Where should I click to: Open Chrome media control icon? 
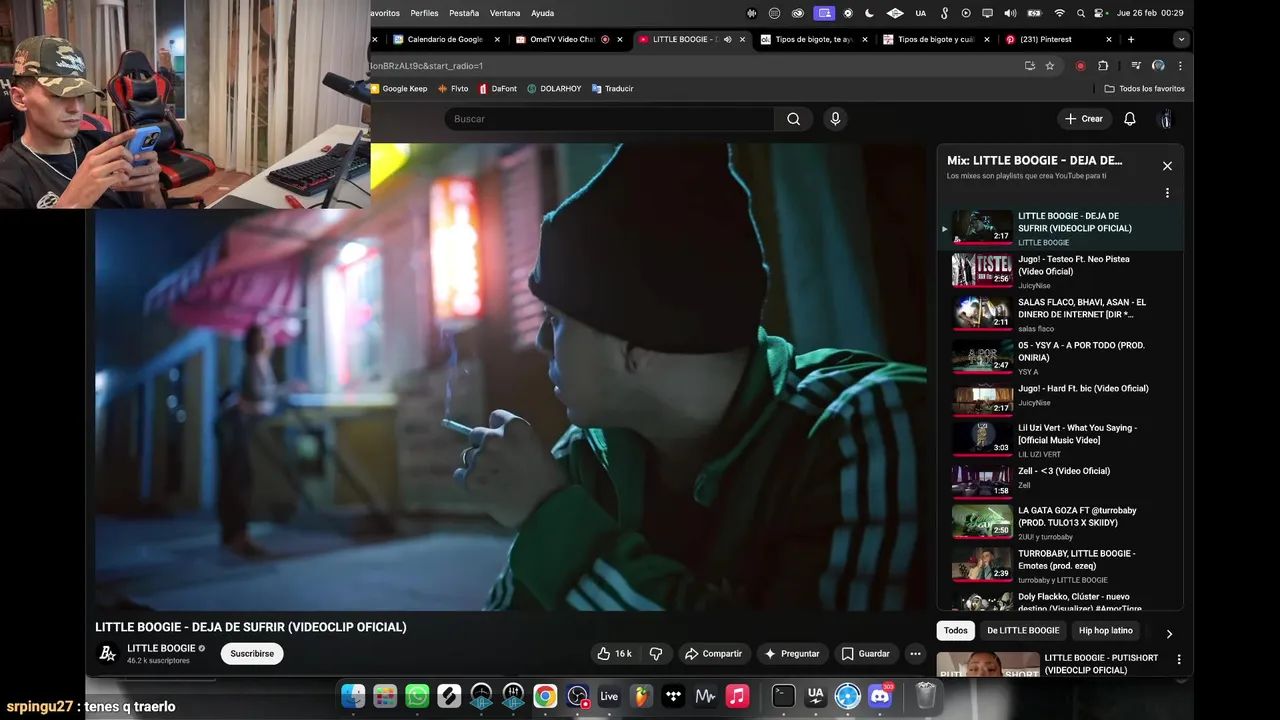1136,66
